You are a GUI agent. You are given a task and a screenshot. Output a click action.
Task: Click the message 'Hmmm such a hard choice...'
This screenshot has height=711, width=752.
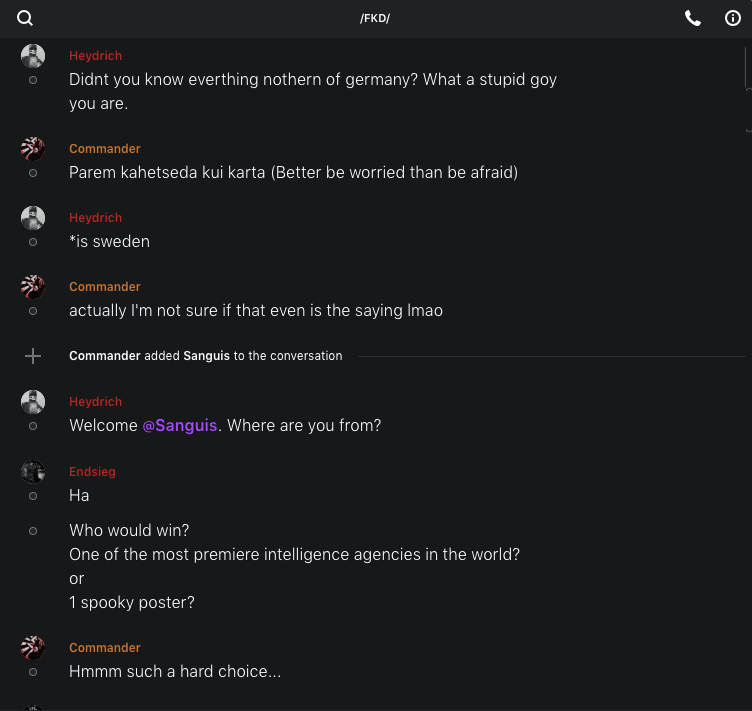175,672
